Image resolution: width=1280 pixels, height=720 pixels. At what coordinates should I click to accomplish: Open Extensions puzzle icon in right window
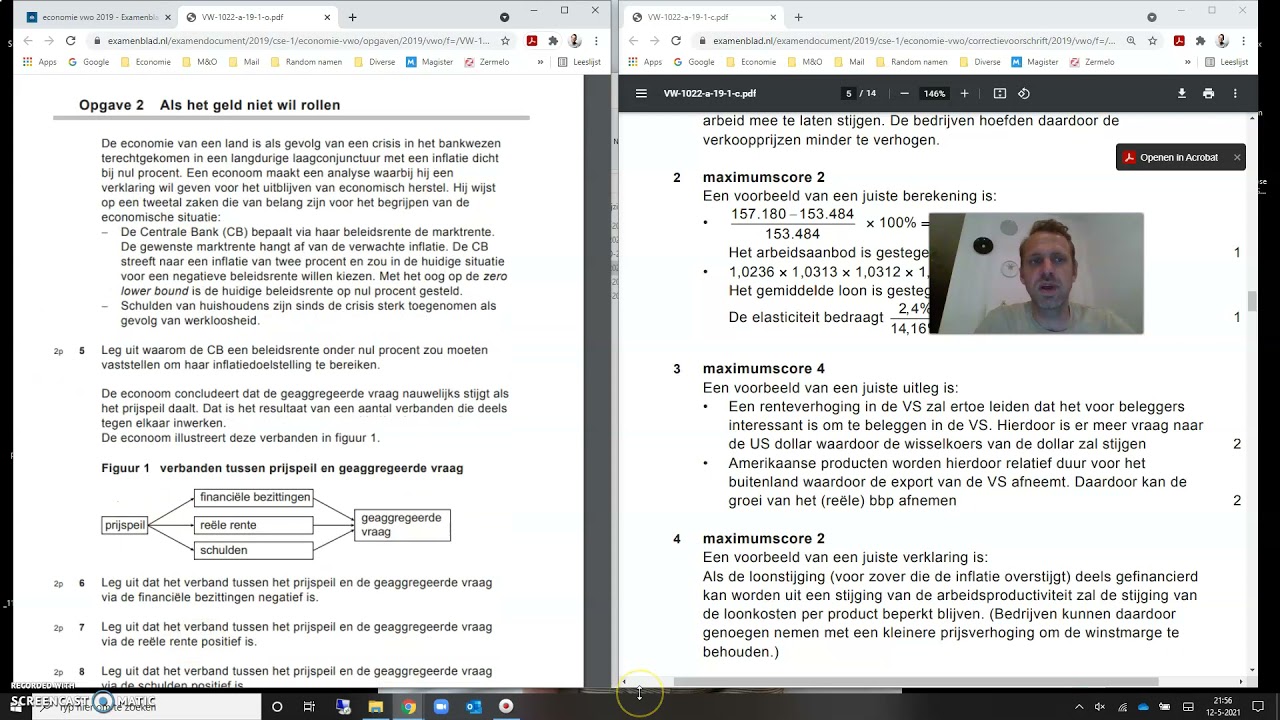point(1201,41)
